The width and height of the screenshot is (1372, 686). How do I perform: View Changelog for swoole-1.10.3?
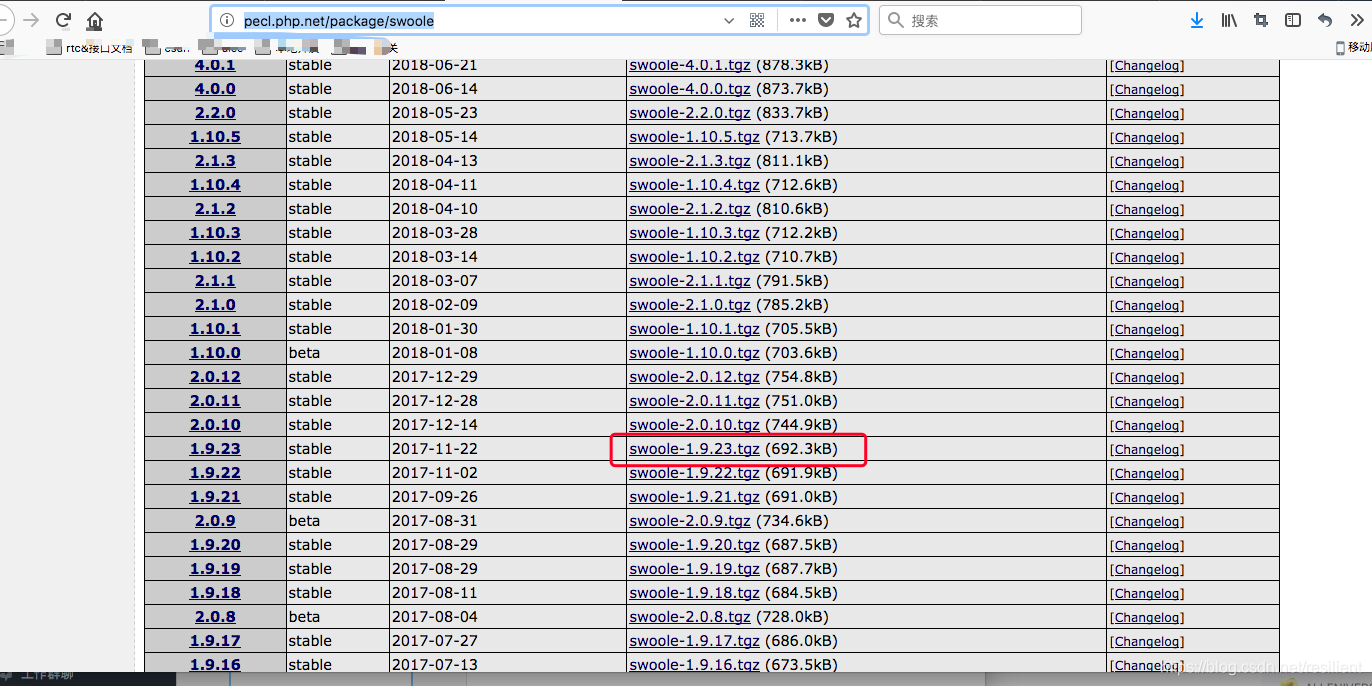[x=1146, y=233]
